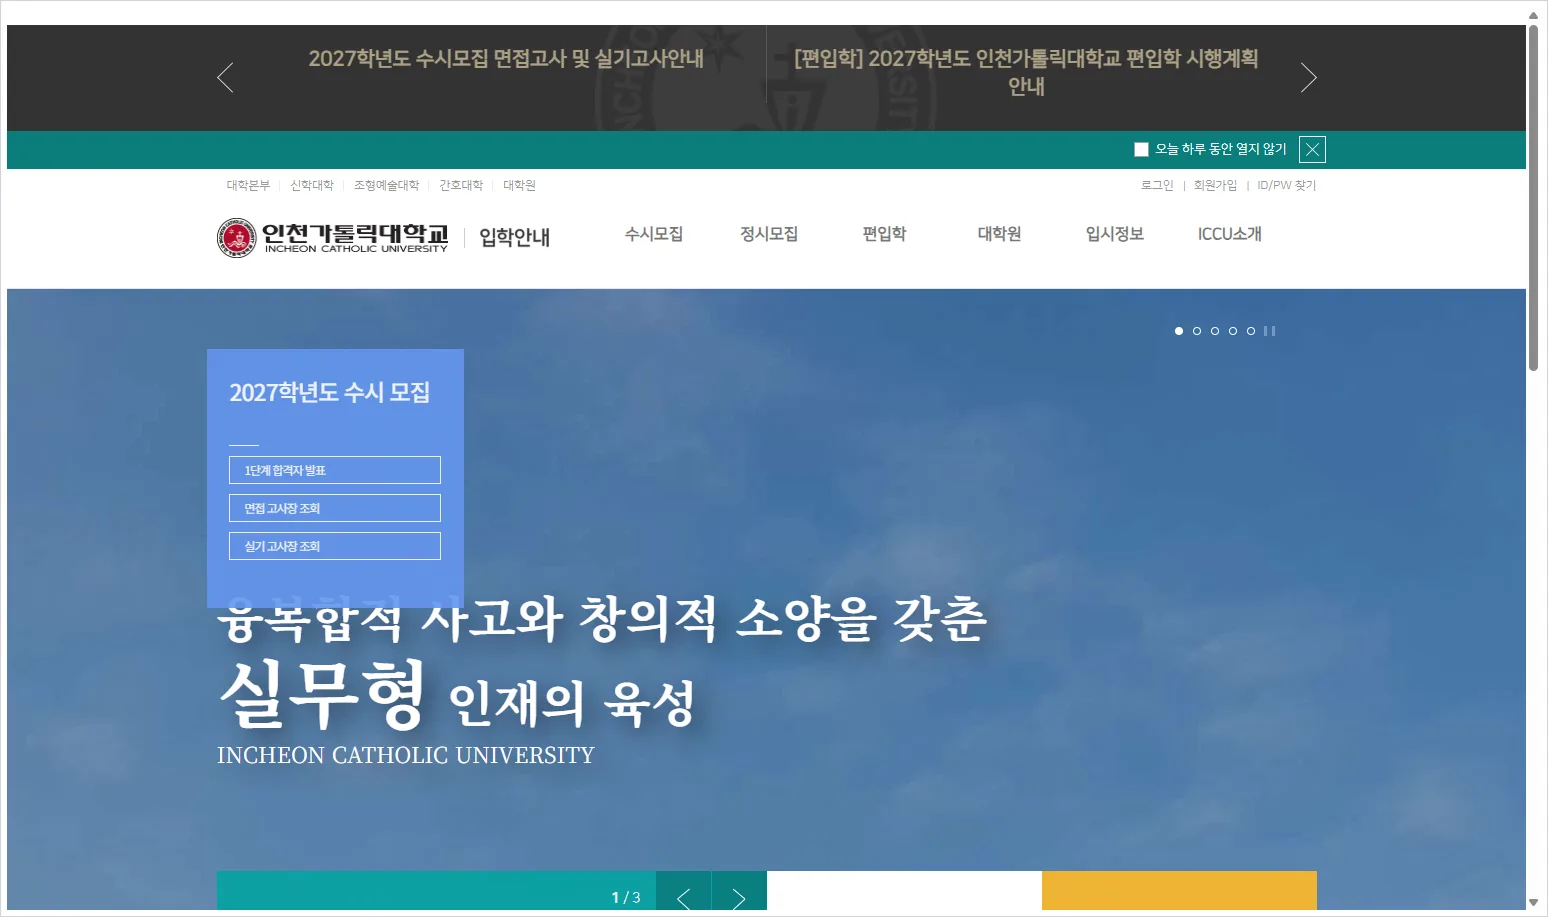Pause the hero slideshow
1548x917 pixels.
coord(1270,331)
